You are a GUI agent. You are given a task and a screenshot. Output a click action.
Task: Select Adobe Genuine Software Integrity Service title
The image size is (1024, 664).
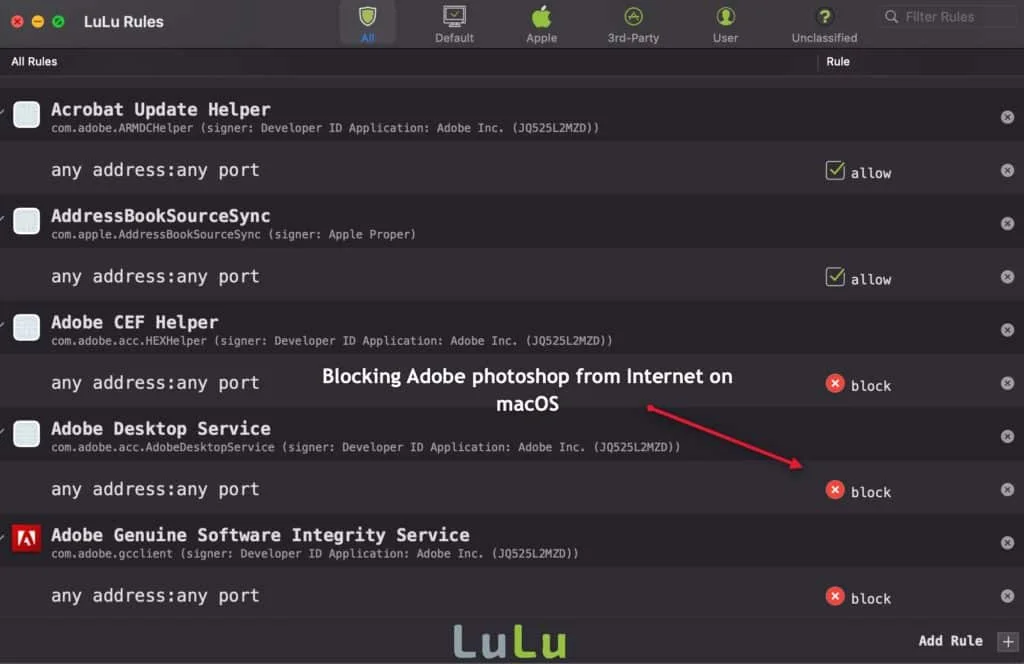pyautogui.click(x=260, y=535)
